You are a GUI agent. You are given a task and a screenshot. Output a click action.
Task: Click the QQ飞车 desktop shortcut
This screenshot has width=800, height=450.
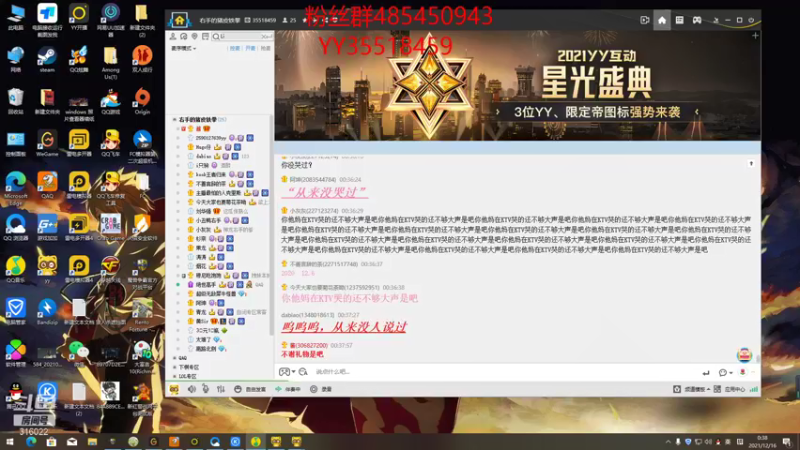pyautogui.click(x=110, y=143)
